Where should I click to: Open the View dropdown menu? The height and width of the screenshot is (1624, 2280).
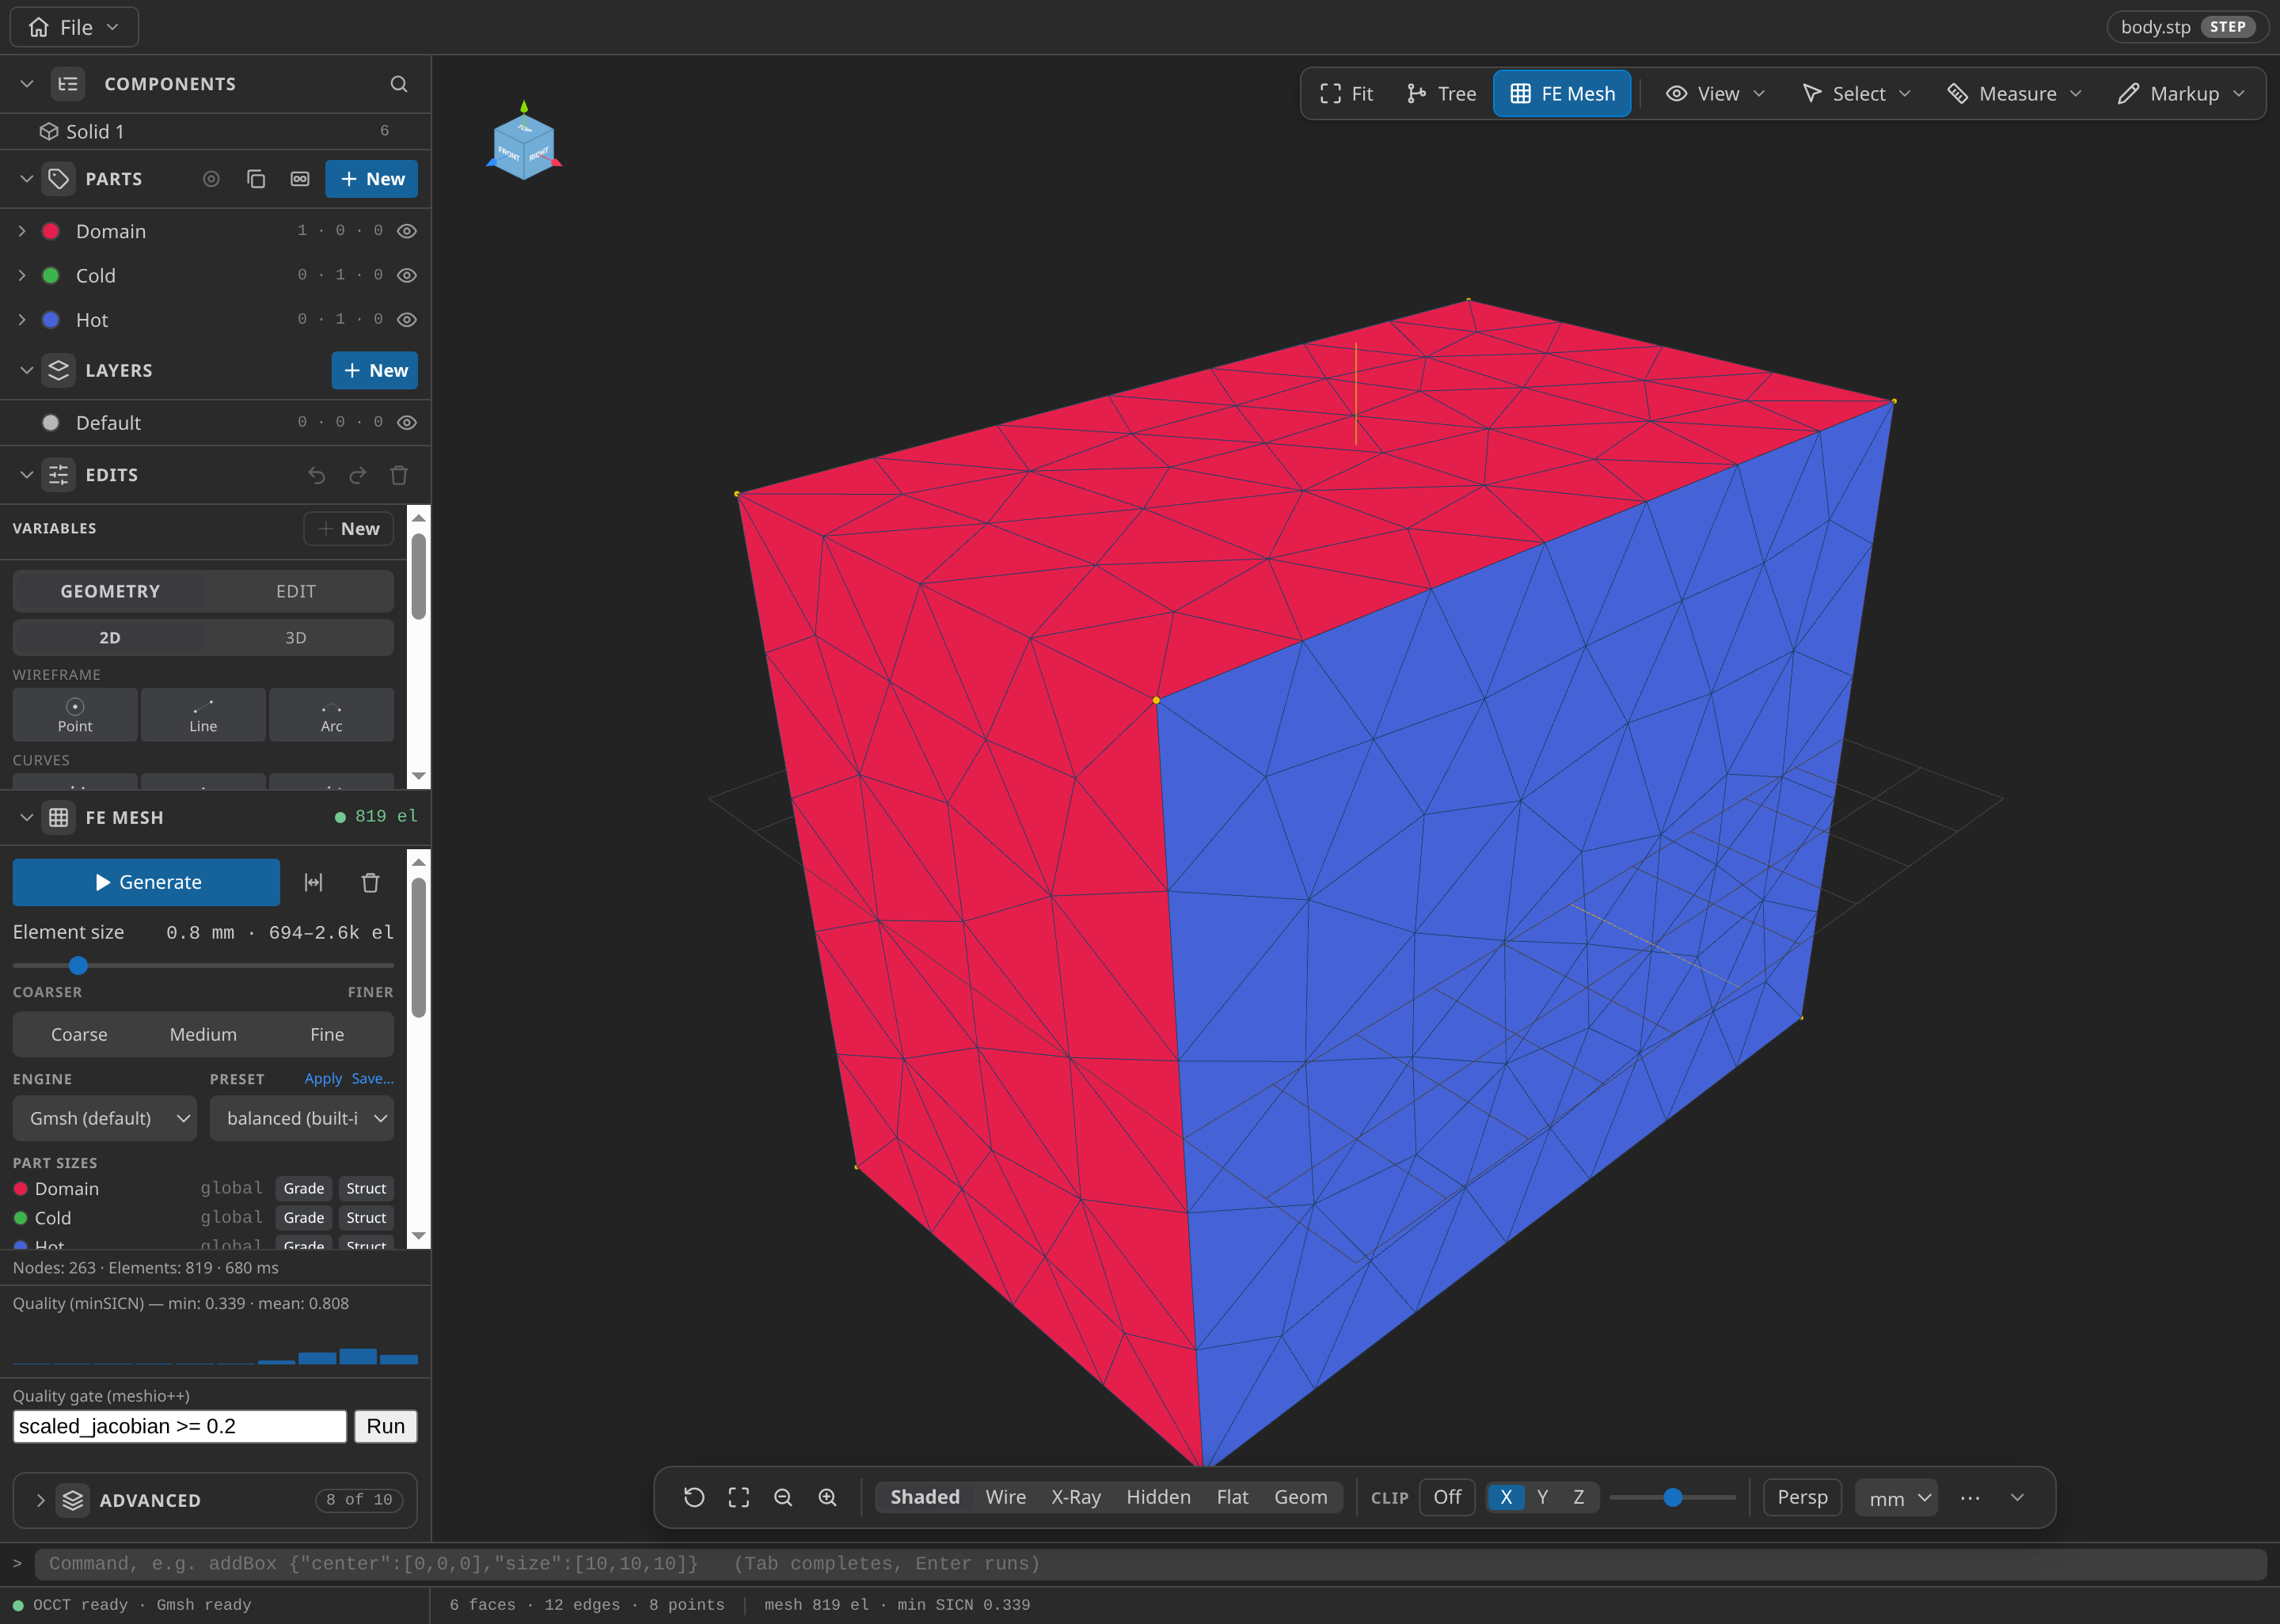pos(1716,94)
